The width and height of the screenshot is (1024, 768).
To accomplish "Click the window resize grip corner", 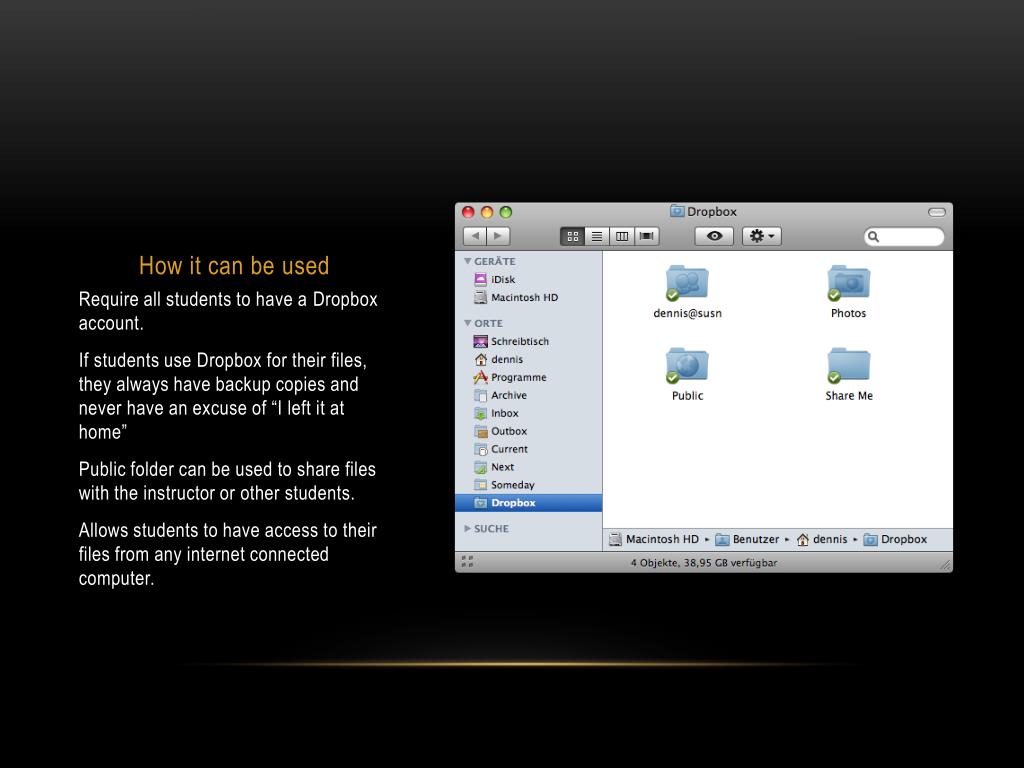I will coord(945,565).
